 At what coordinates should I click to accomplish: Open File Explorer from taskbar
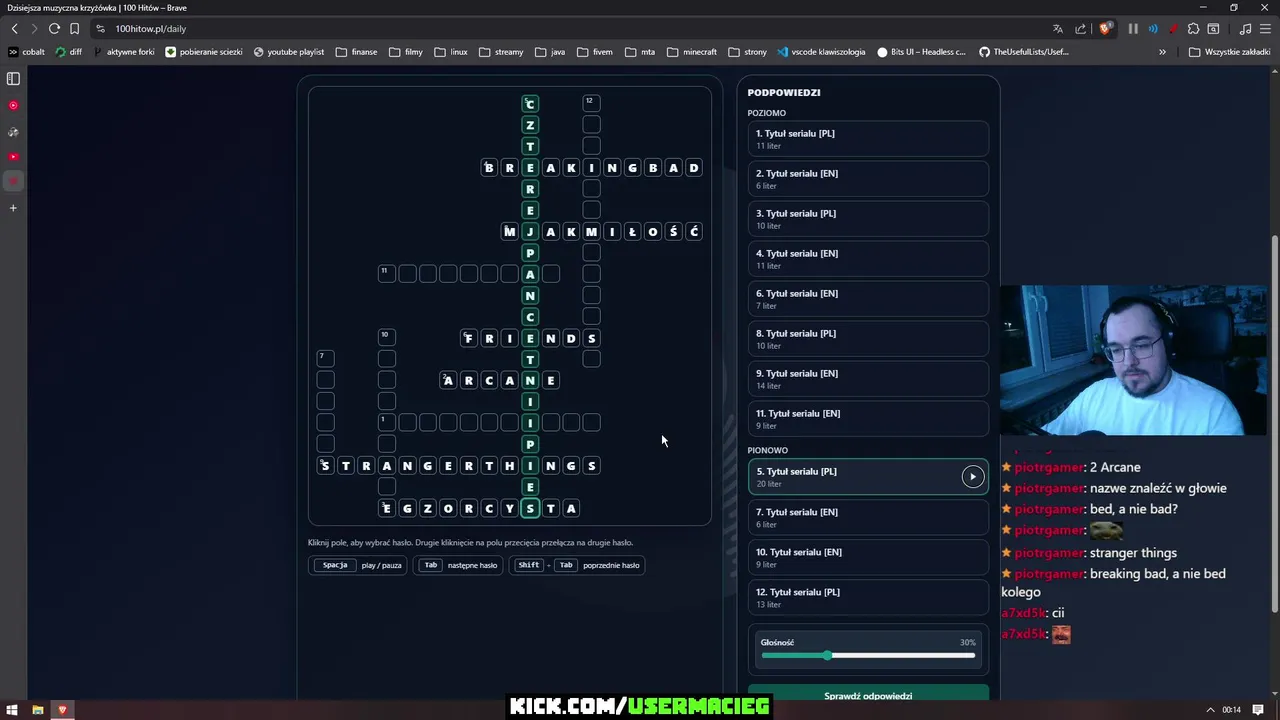pyautogui.click(x=38, y=710)
